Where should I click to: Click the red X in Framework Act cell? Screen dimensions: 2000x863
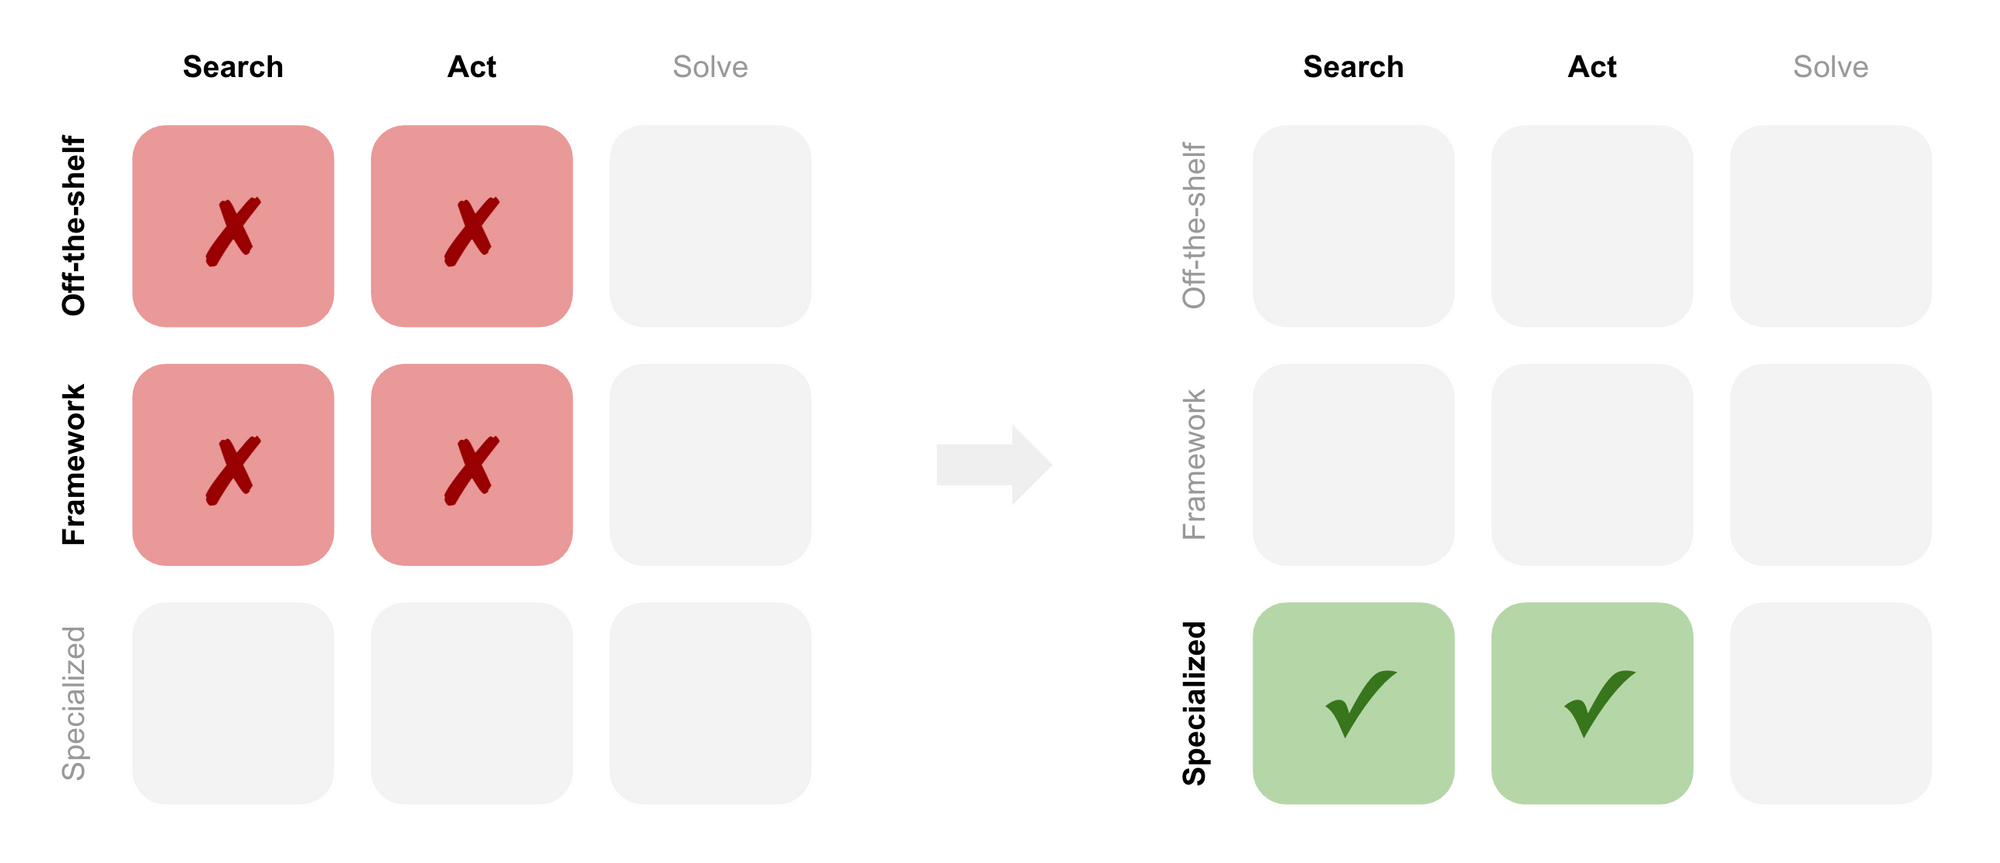(x=472, y=469)
